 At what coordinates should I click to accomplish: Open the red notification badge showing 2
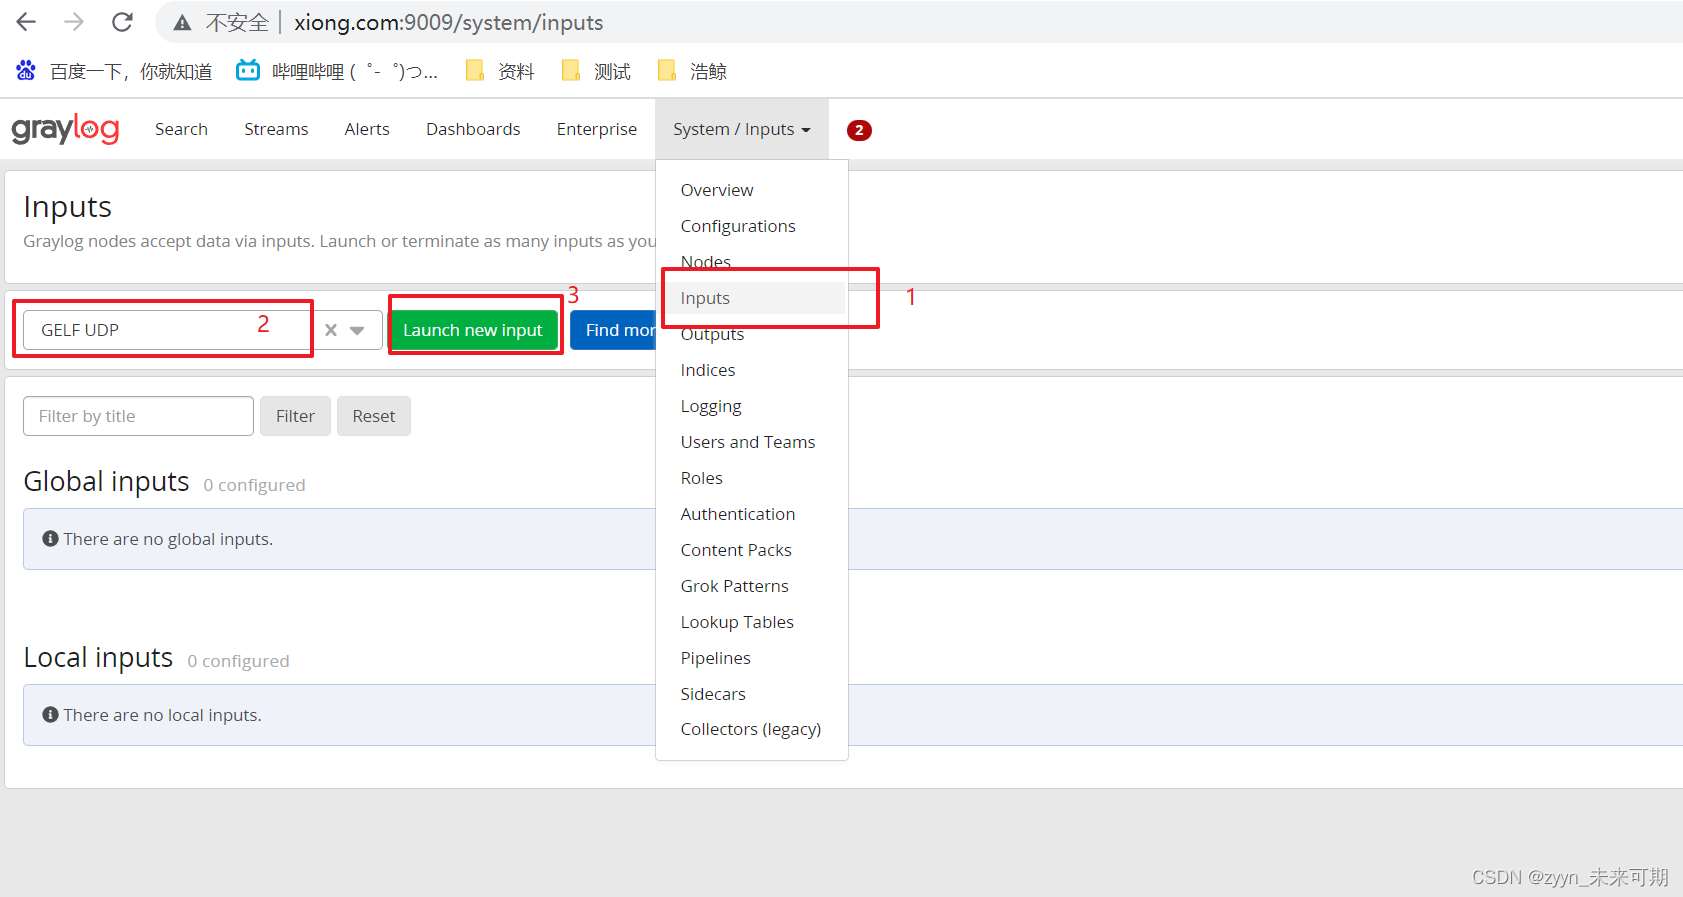click(859, 130)
